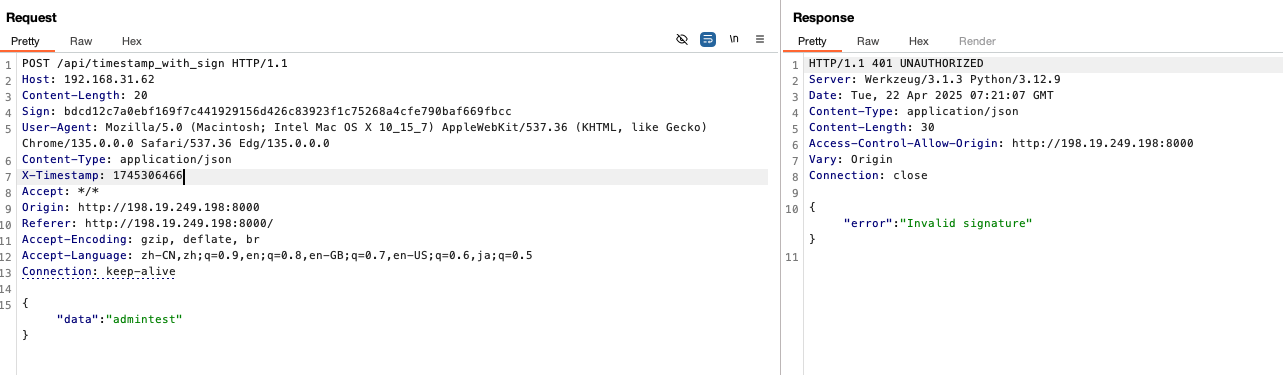The image size is (1283, 375).
Task: Click the HTTP/1.1 401 UNAUTHORIZED status line
Action: (x=896, y=63)
